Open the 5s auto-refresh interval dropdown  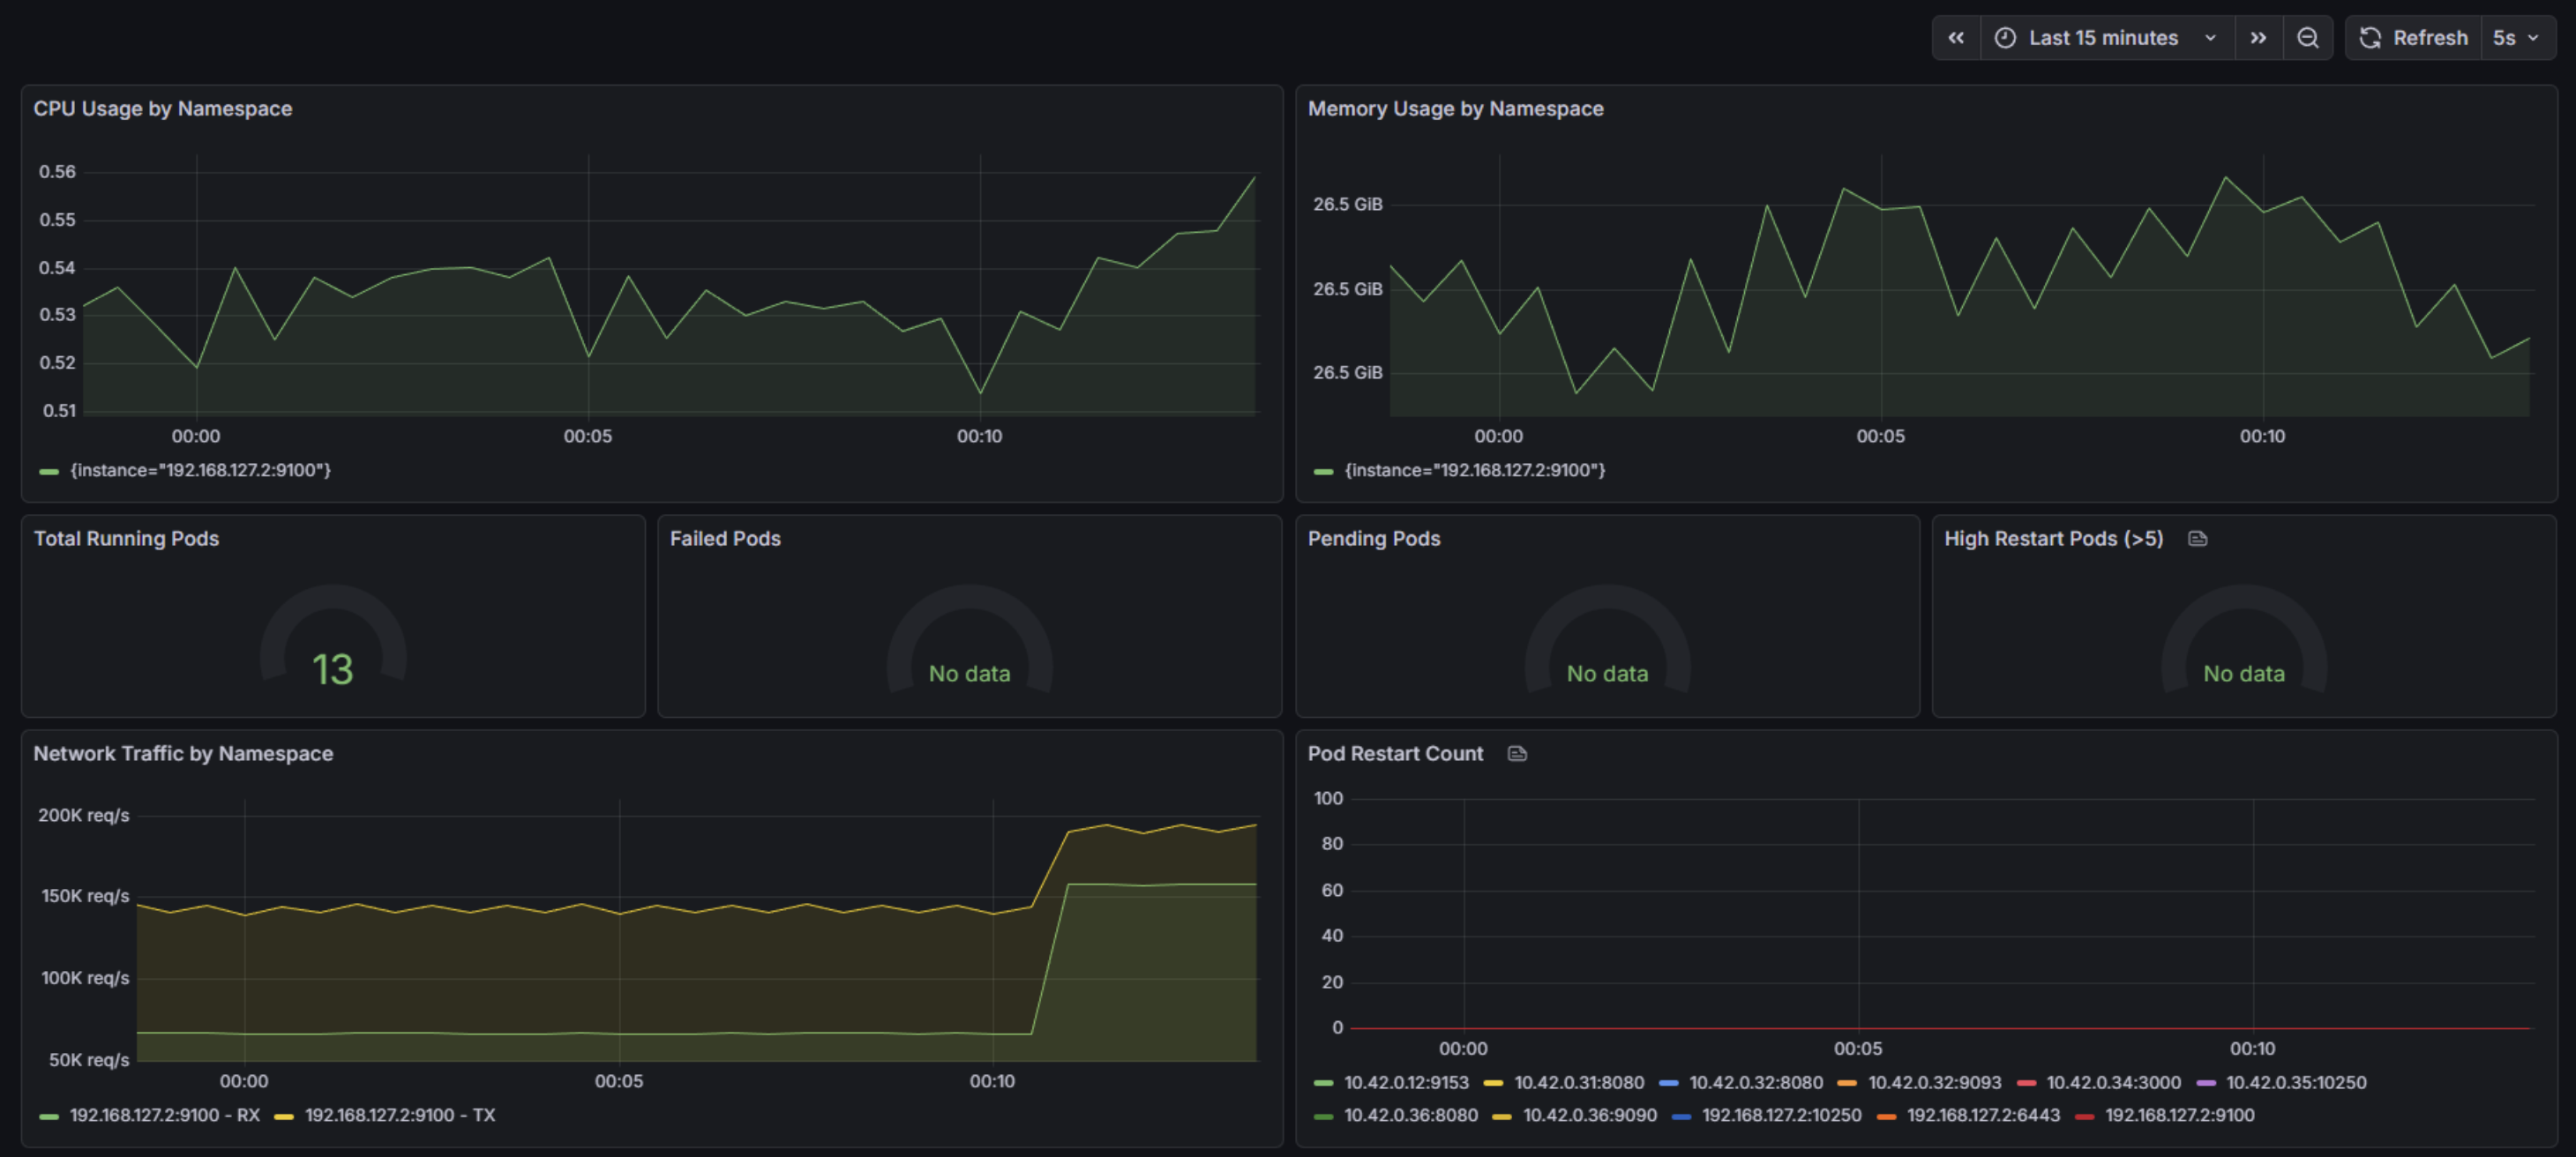(x=2517, y=38)
